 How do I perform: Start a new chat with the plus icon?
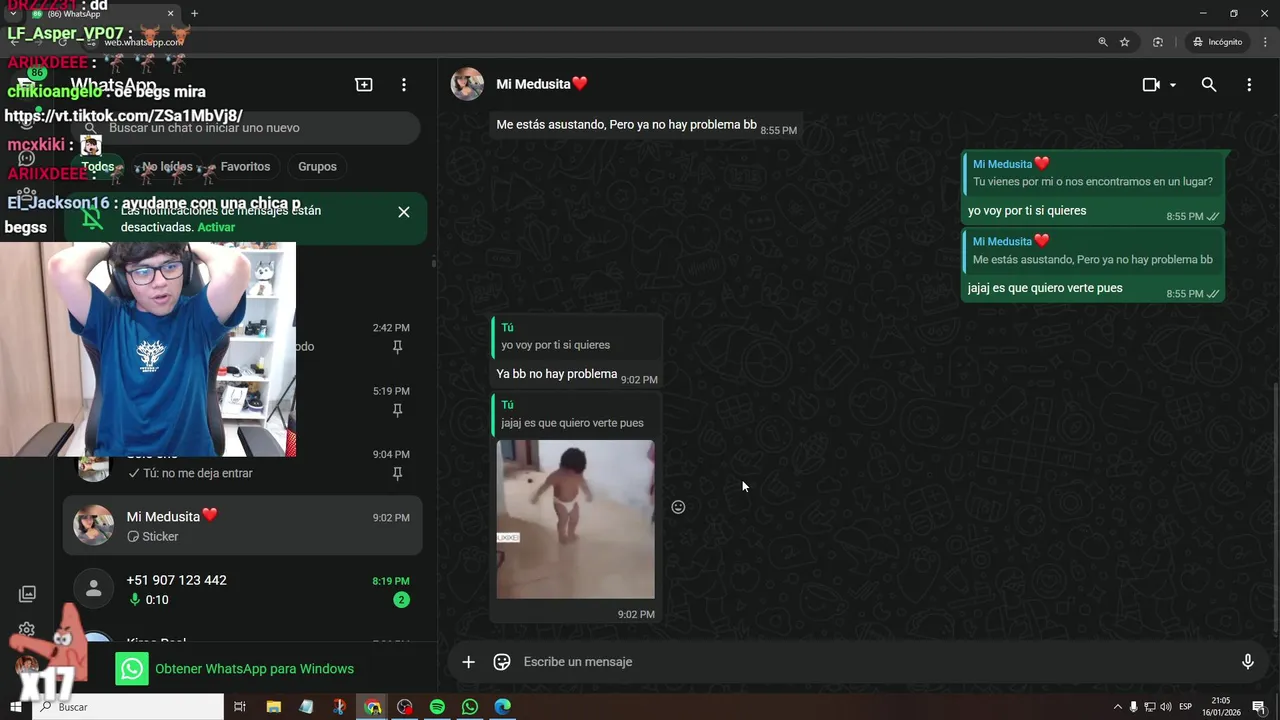364,85
